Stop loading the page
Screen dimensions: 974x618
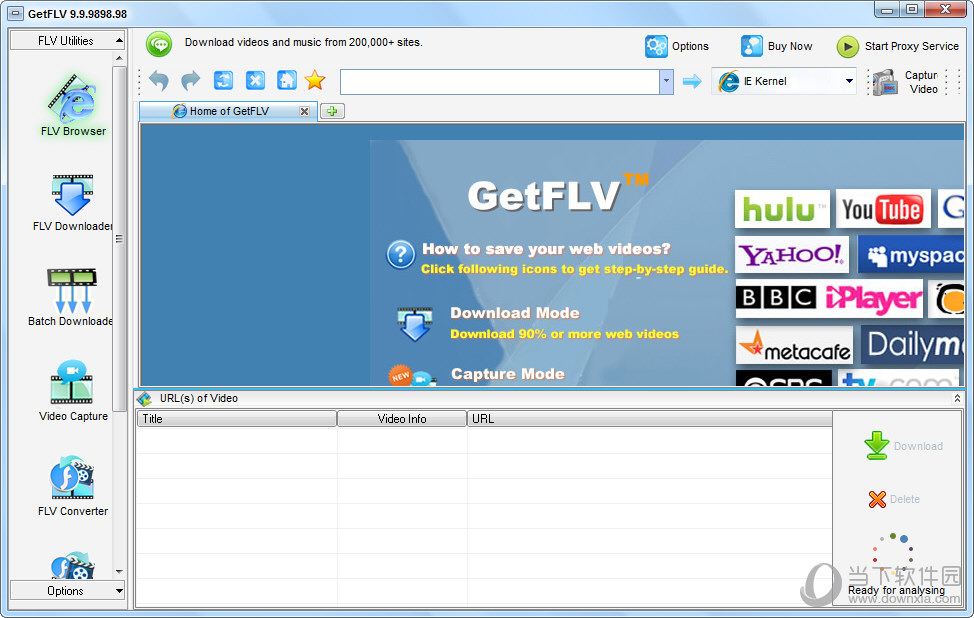point(255,81)
